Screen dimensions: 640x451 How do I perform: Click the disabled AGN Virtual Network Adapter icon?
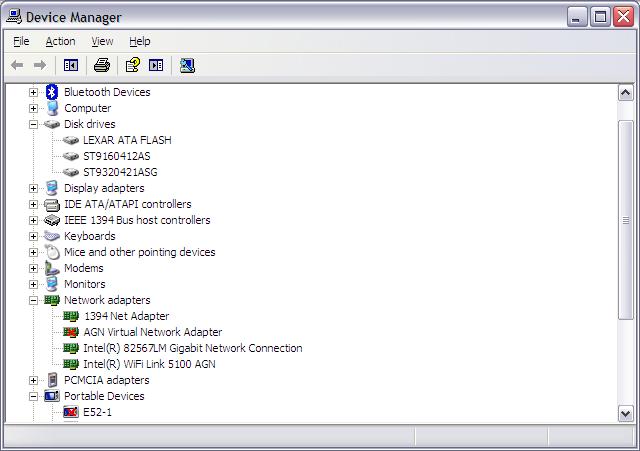pyautogui.click(x=71, y=332)
